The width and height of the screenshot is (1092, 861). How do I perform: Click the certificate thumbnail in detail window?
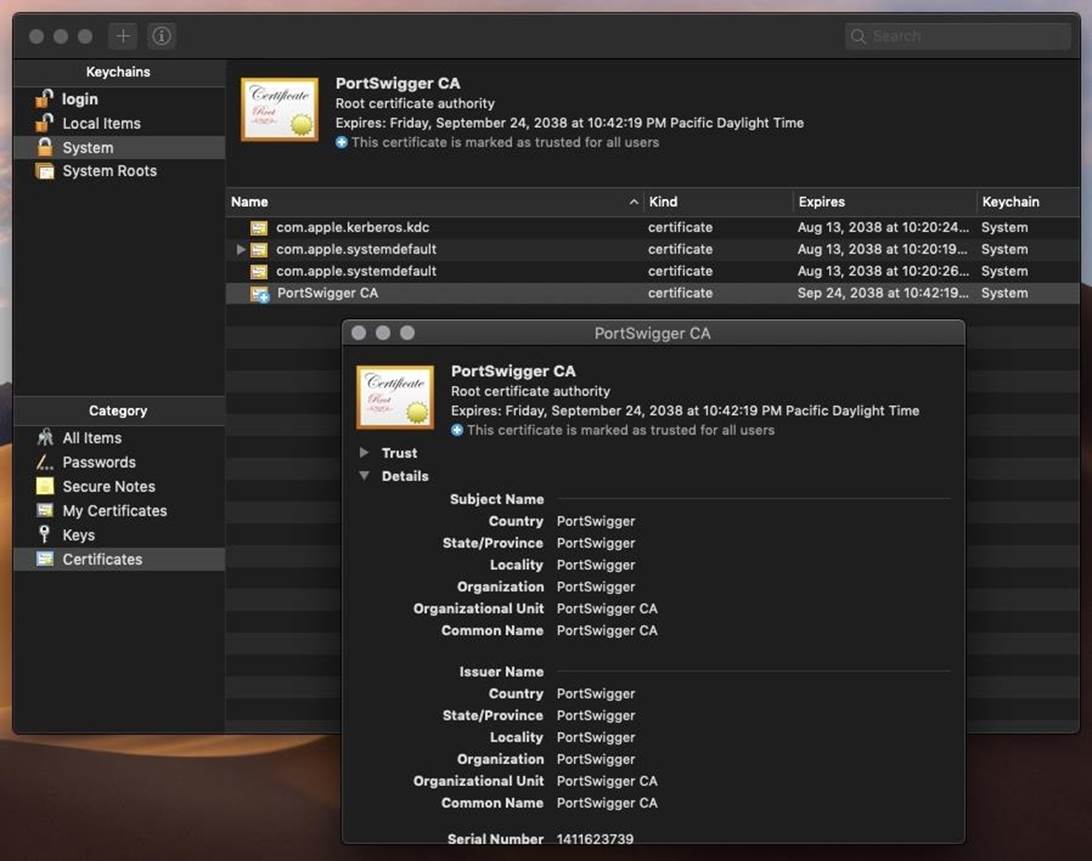click(395, 397)
